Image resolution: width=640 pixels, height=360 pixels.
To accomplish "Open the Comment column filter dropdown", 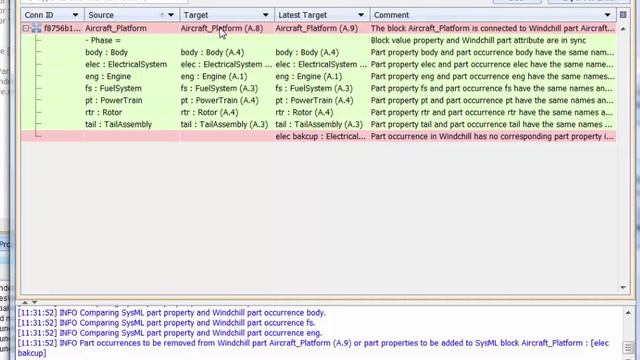I will click(607, 15).
